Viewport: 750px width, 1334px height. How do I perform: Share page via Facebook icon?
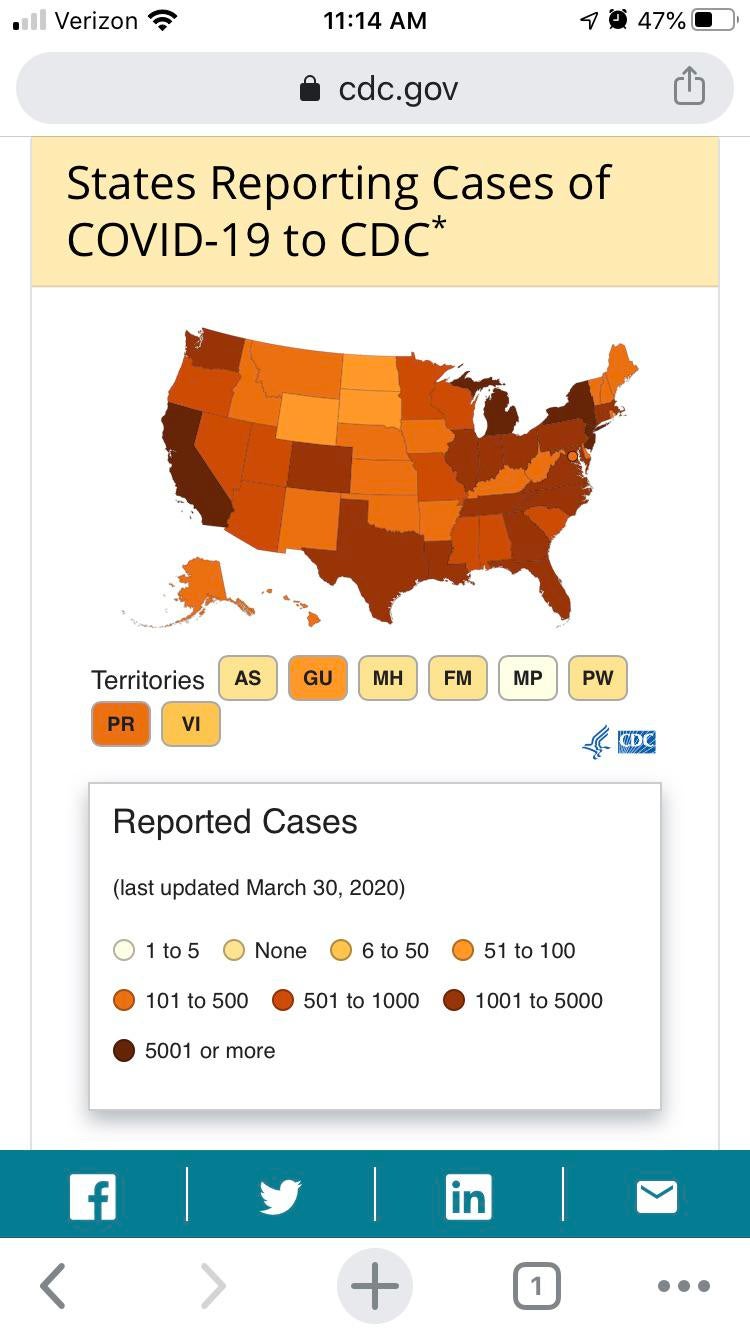coord(93,1196)
